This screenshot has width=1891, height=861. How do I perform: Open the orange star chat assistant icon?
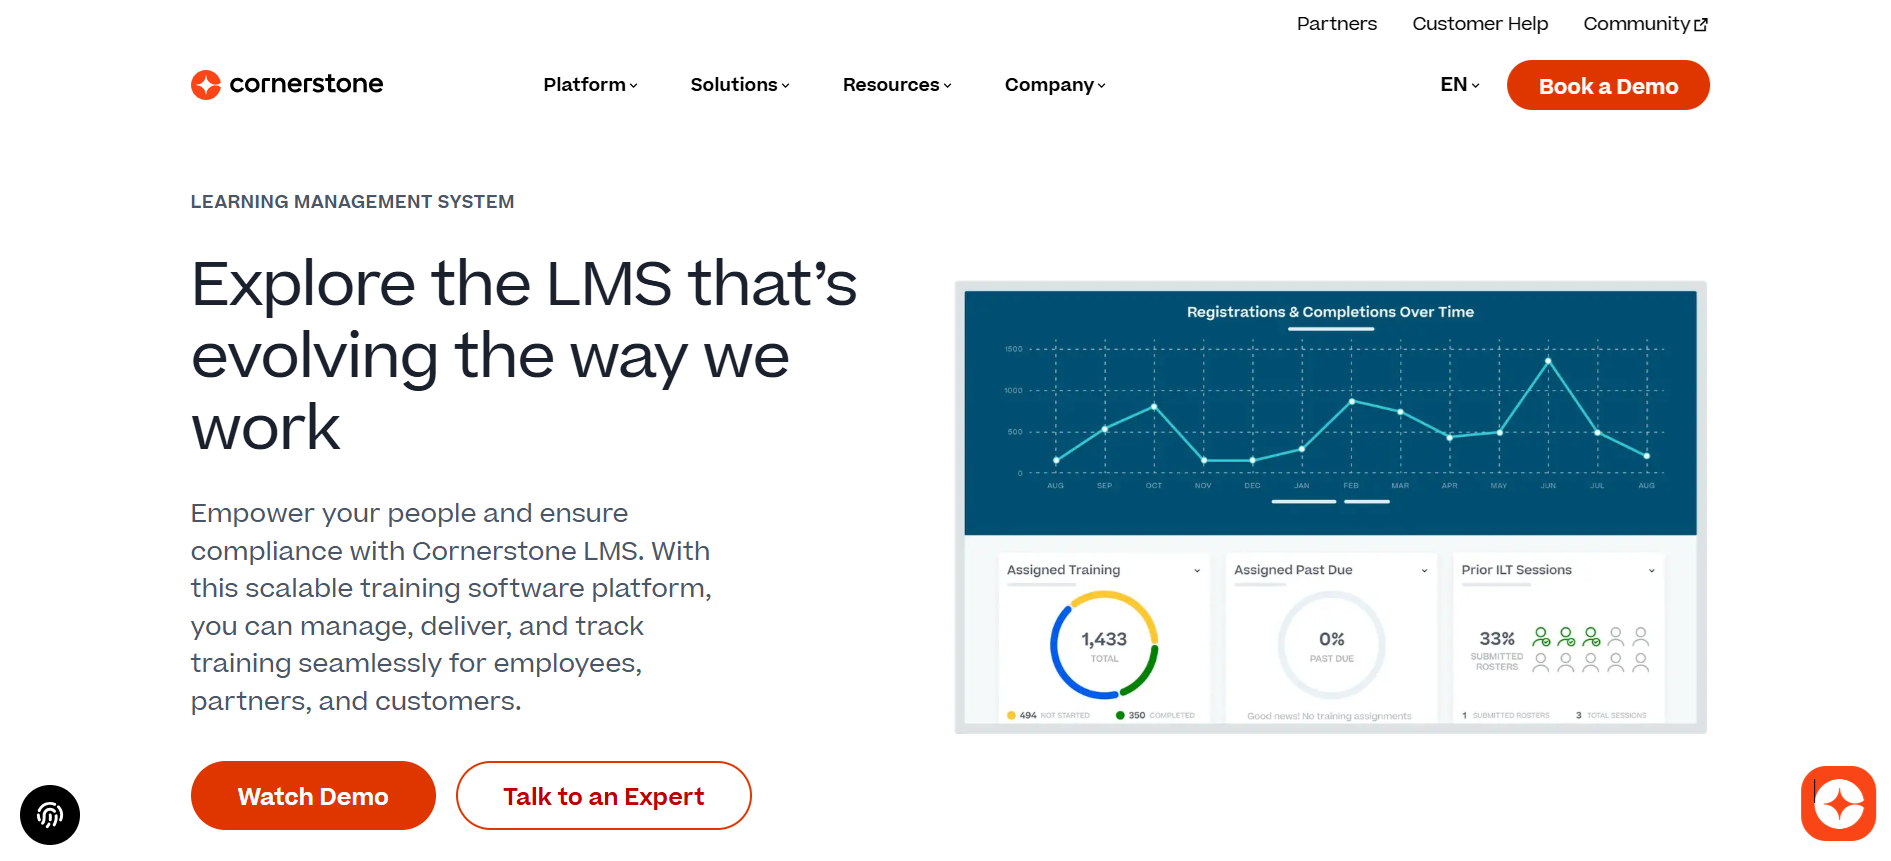pyautogui.click(x=1838, y=803)
